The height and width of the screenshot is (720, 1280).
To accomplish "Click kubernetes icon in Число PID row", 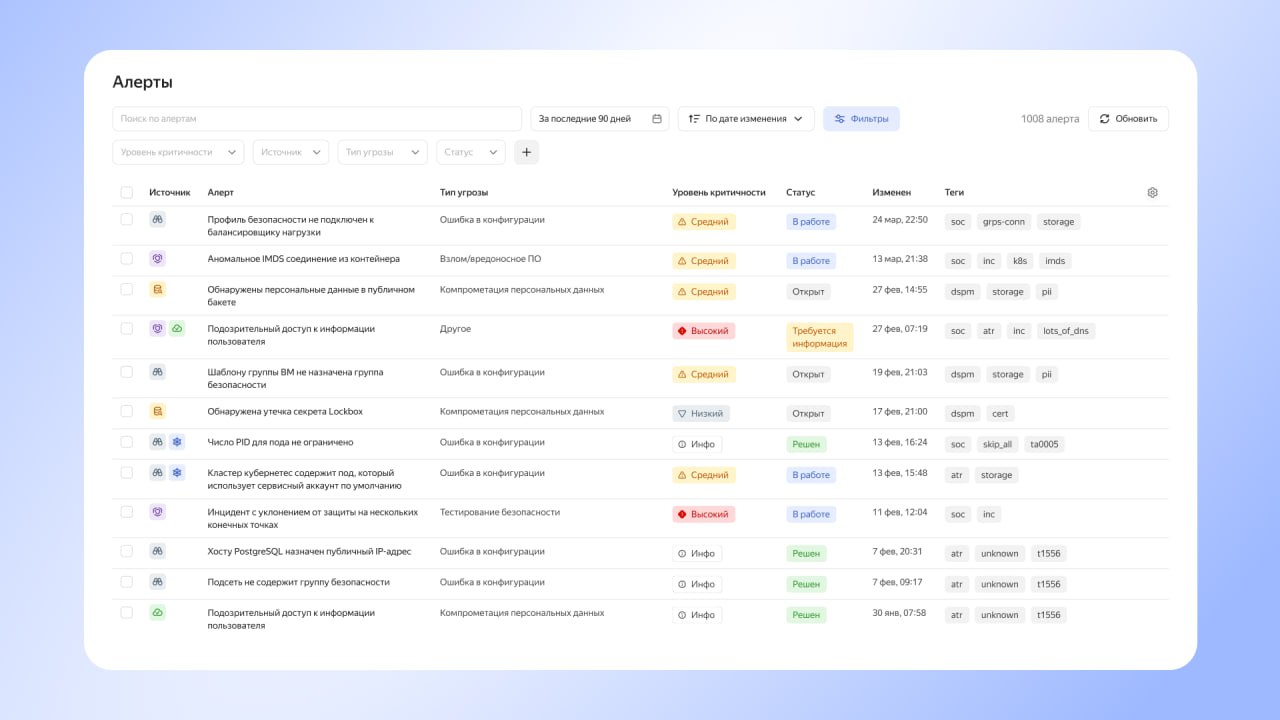I will click(x=177, y=441).
